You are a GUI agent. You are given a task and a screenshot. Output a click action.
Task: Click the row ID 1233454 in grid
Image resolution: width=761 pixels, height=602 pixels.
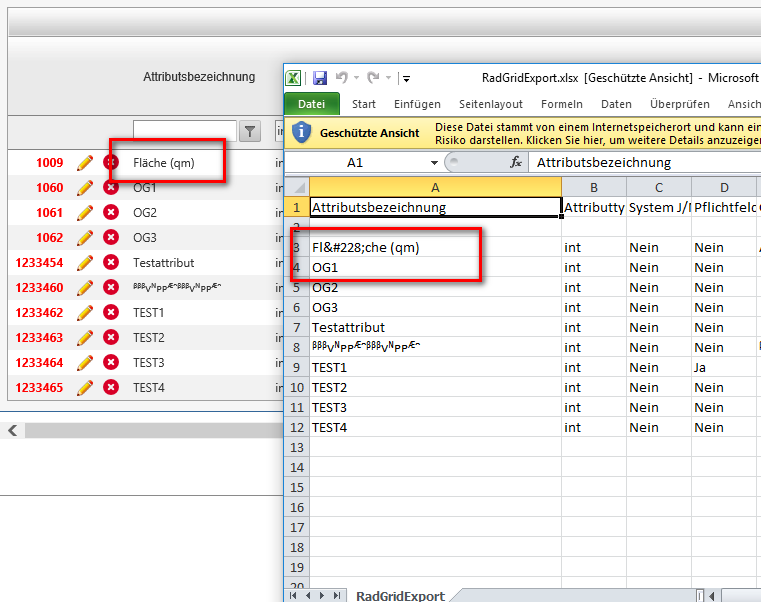pos(39,263)
